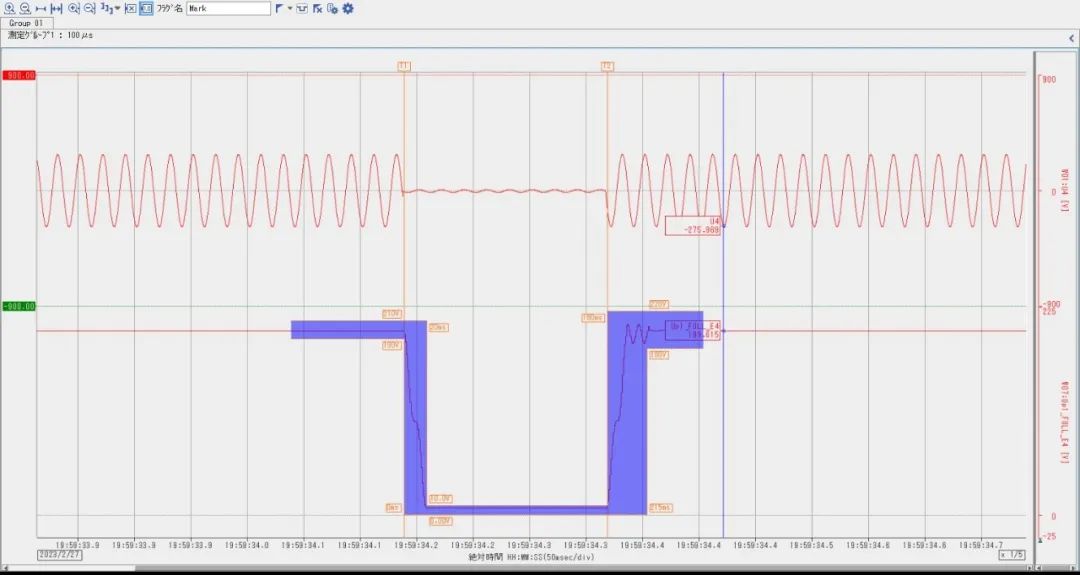Click the x 1/5 scale button

click(1012, 554)
